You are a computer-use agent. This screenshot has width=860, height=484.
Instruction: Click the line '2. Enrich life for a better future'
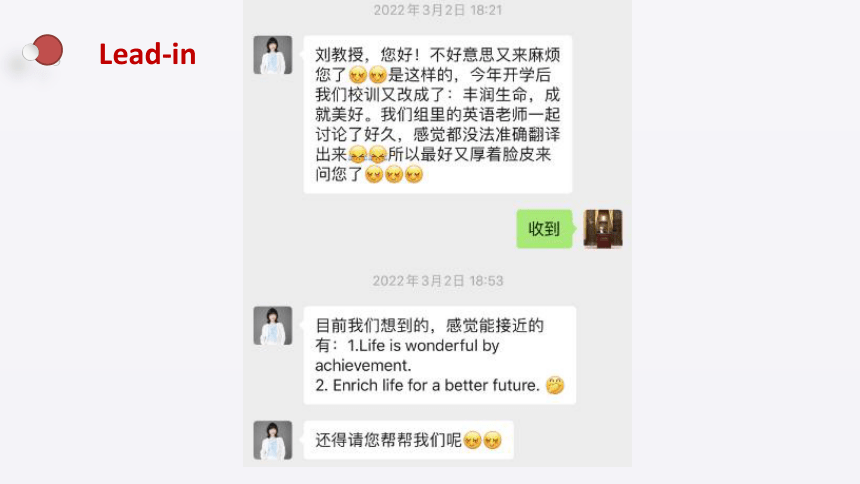point(428,385)
